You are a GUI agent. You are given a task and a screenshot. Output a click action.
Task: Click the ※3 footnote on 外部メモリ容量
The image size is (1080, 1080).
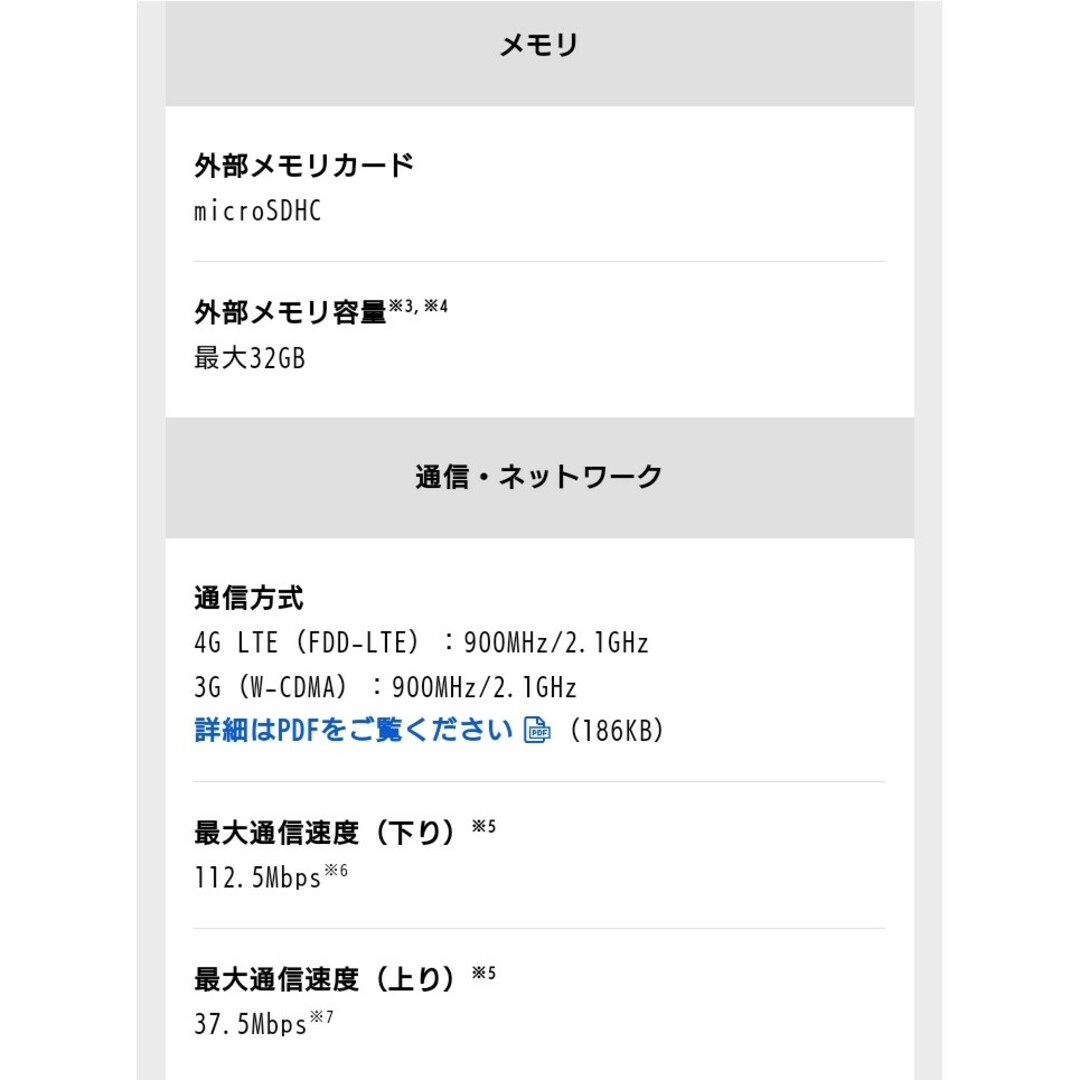tap(402, 306)
